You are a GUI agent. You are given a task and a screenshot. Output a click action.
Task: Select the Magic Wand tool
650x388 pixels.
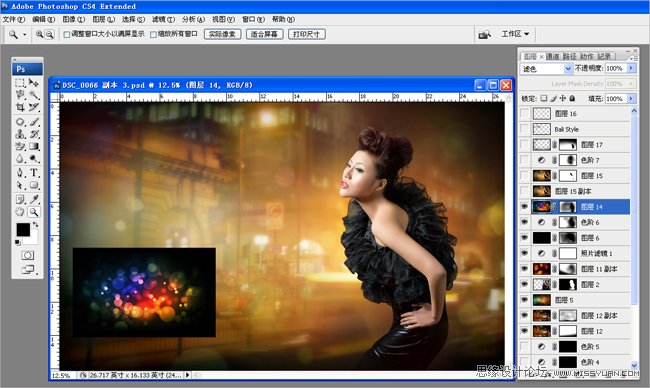point(34,95)
